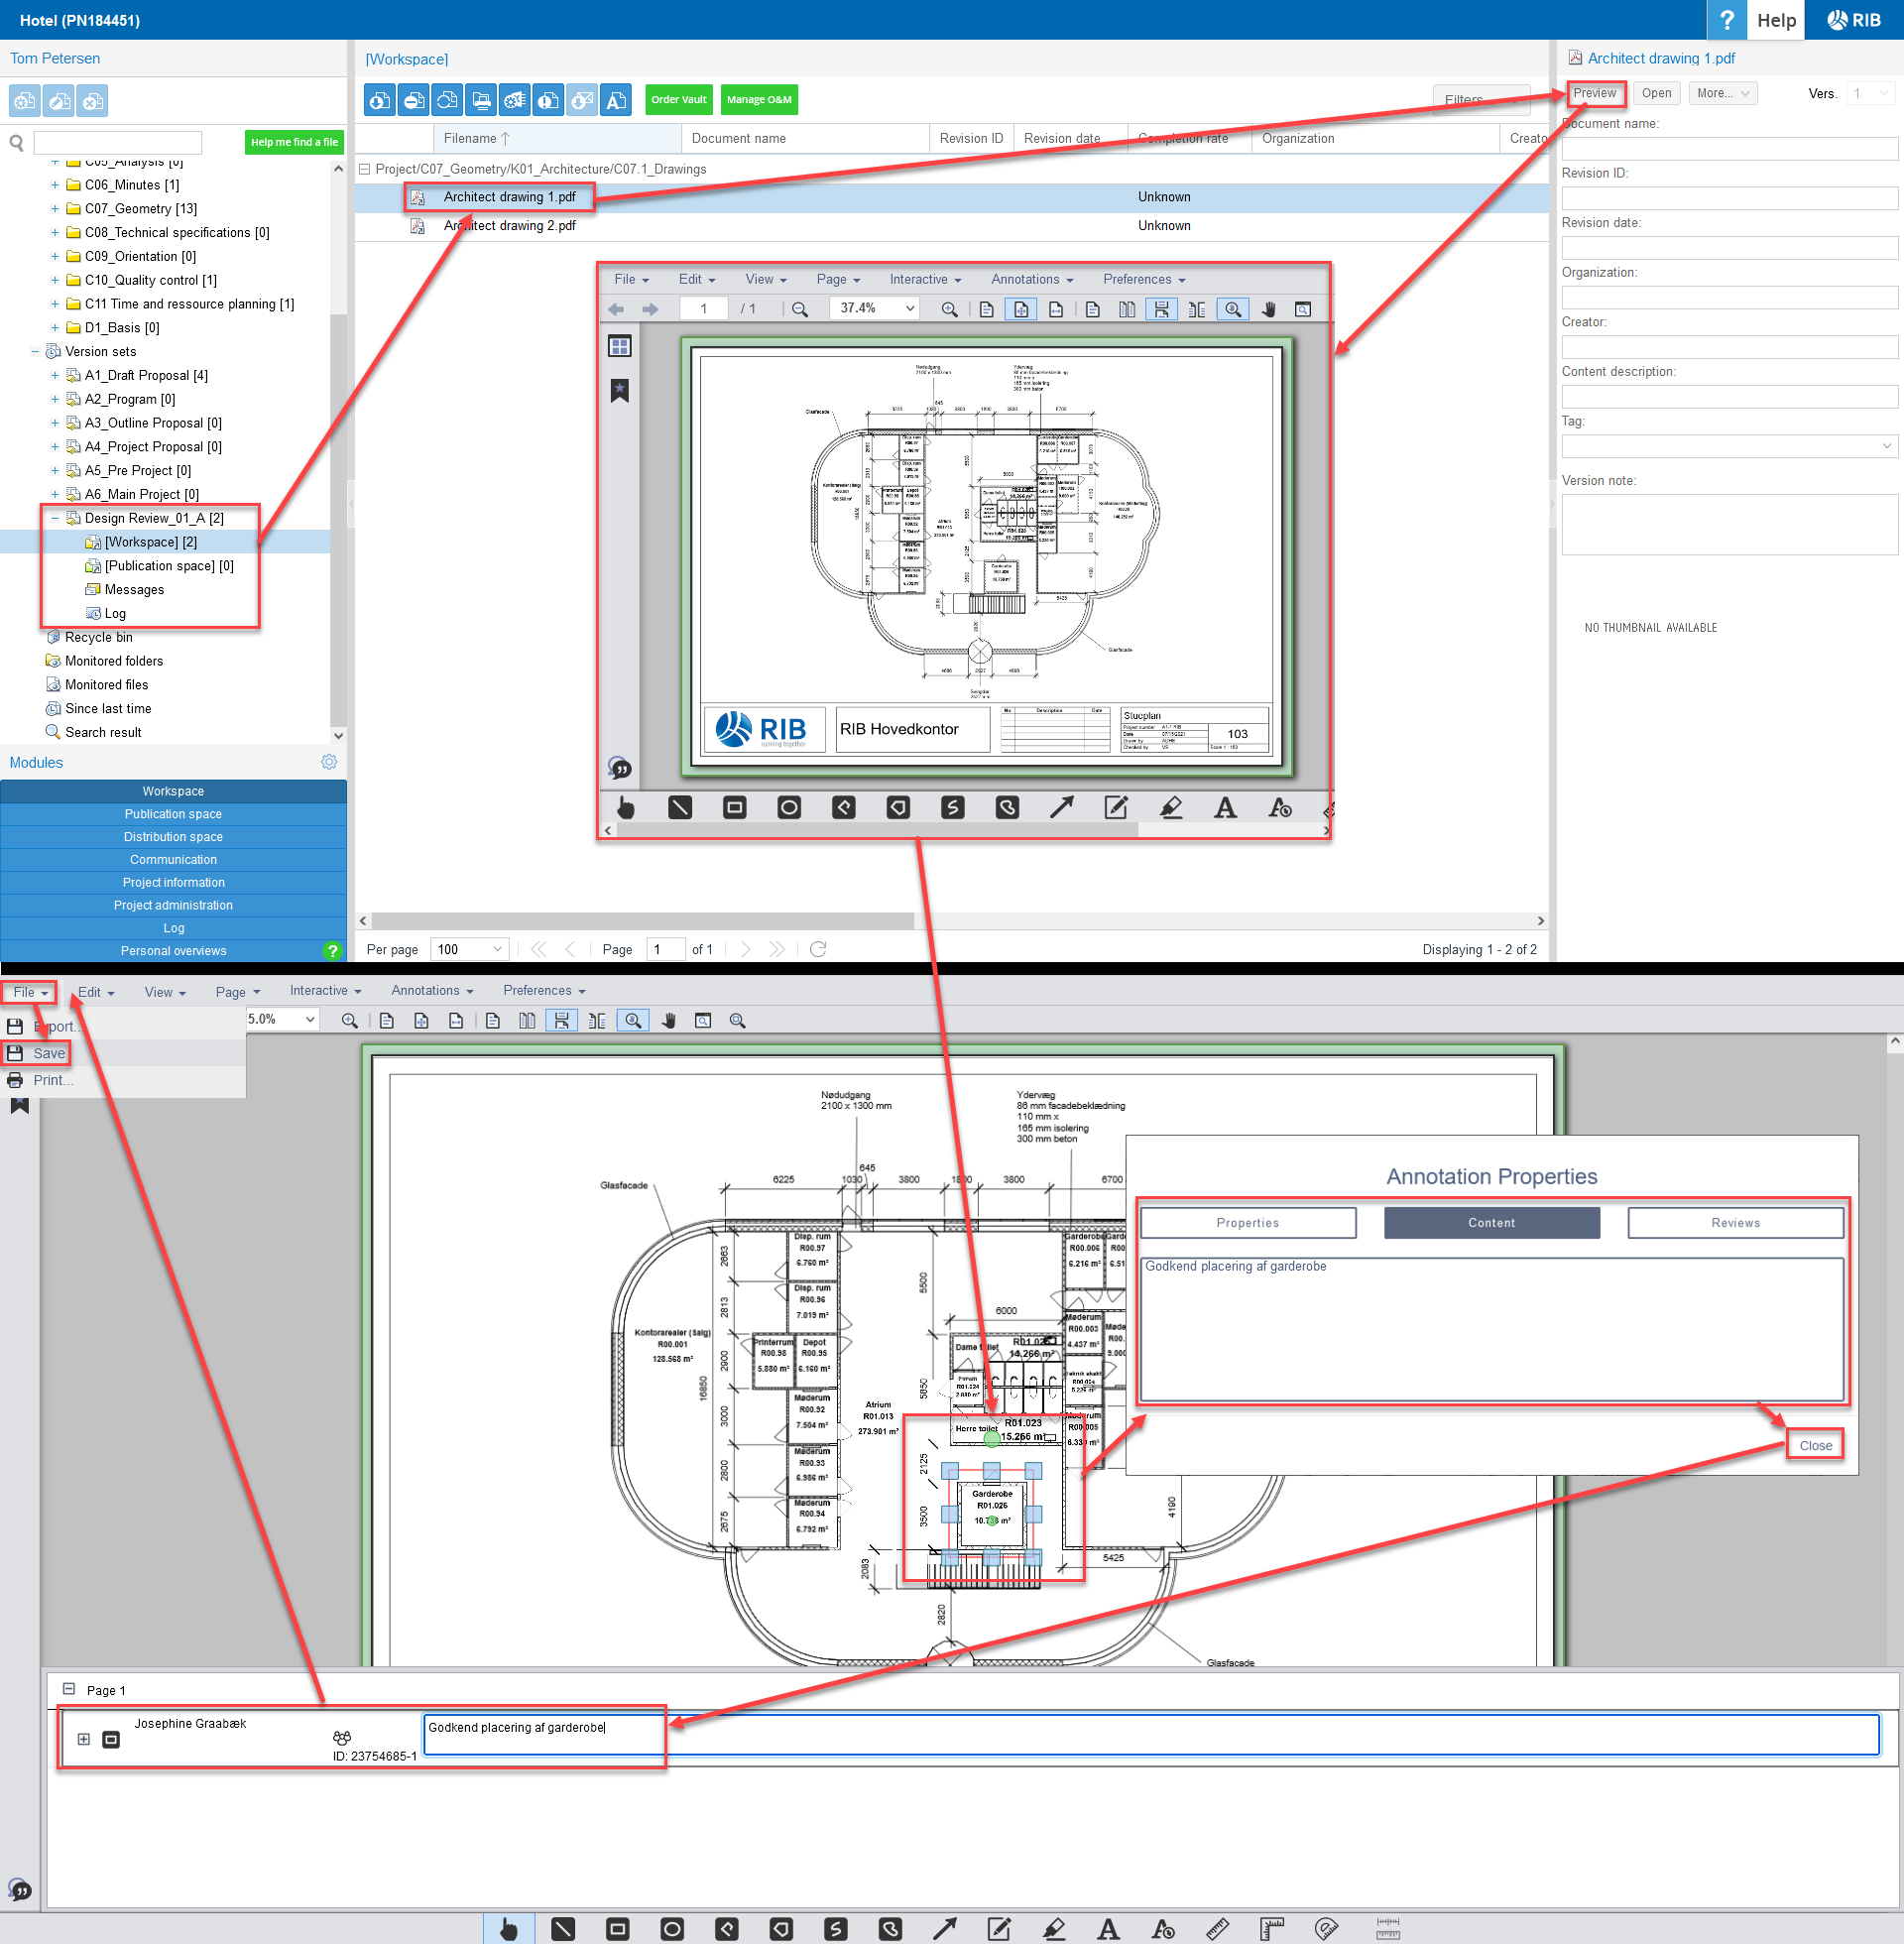Open the Annotations menu in preview viewer
Screen dimensions: 1904x1944
coord(1031,280)
